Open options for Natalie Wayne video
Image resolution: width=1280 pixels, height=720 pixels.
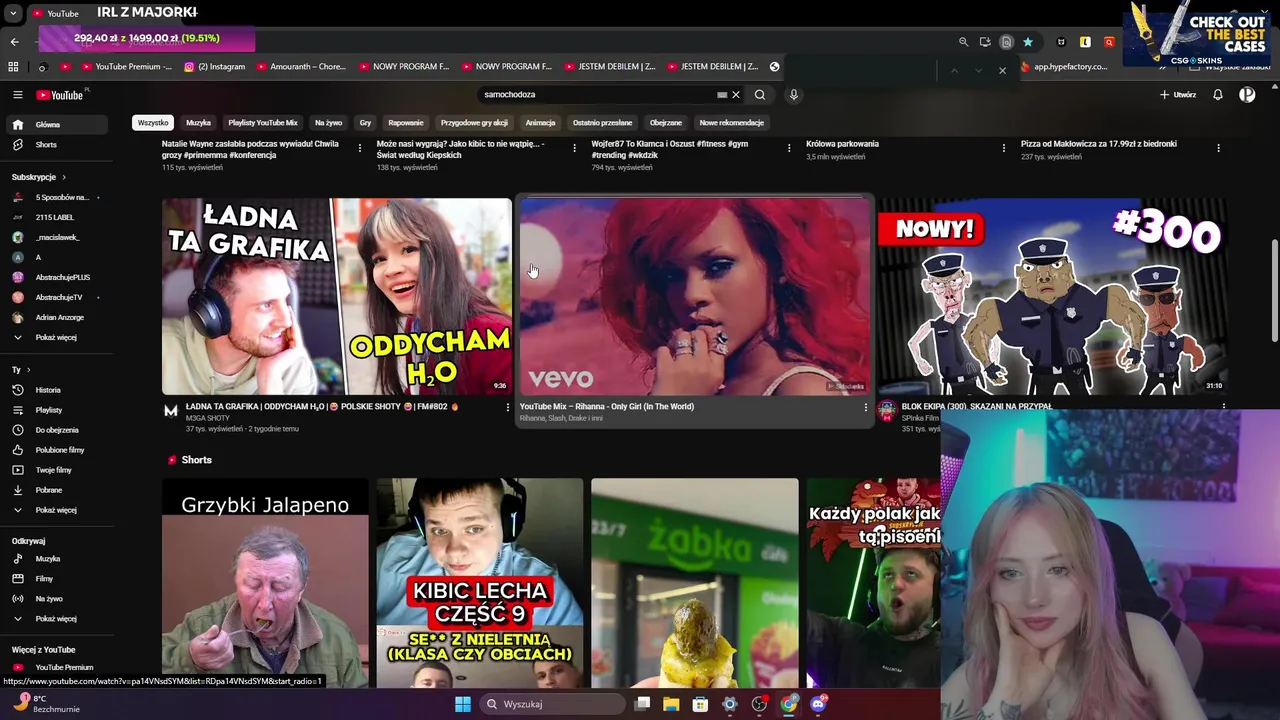(x=360, y=148)
